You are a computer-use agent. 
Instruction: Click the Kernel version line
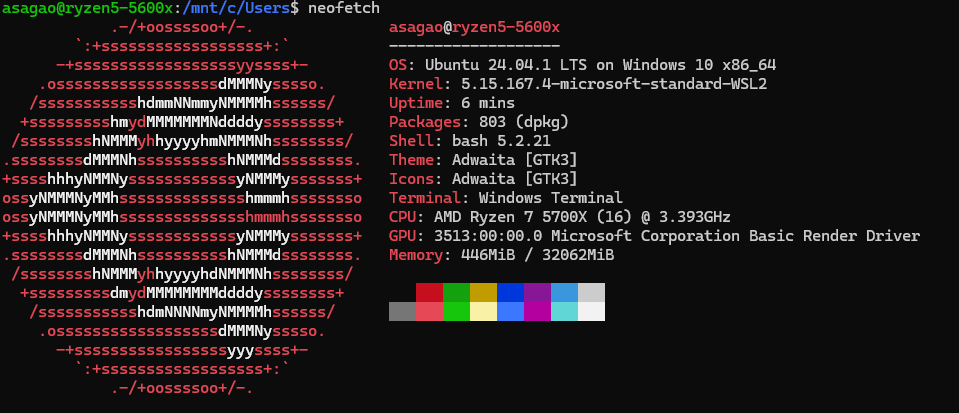578,84
